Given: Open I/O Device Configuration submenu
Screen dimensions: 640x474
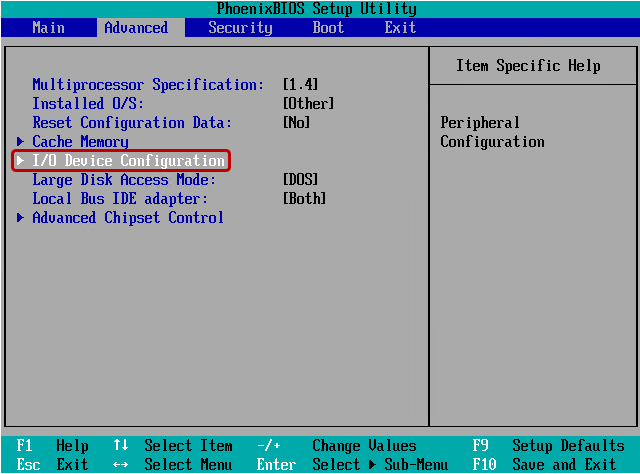Looking at the screenshot, I should pos(128,161).
